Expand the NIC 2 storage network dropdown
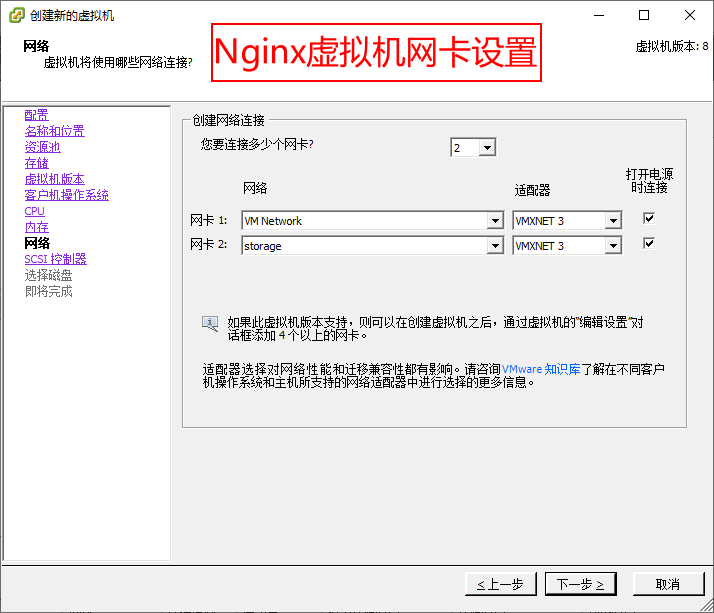 pos(495,246)
